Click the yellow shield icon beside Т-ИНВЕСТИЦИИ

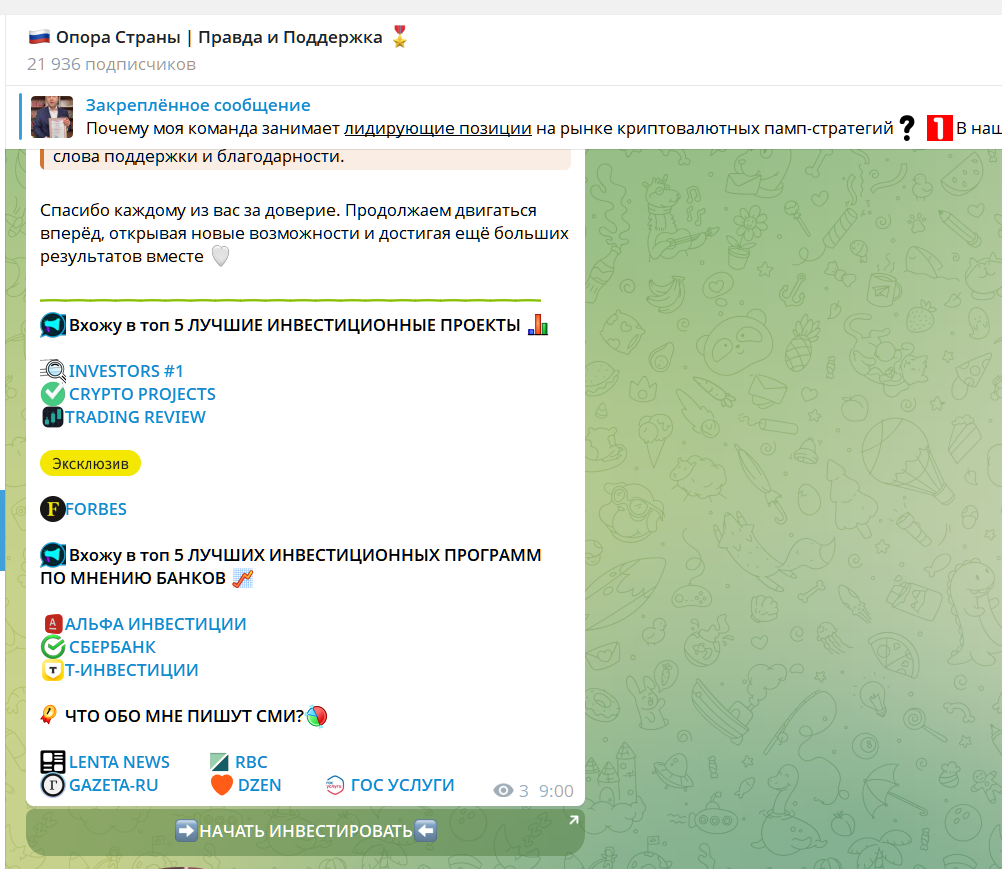click(52, 670)
